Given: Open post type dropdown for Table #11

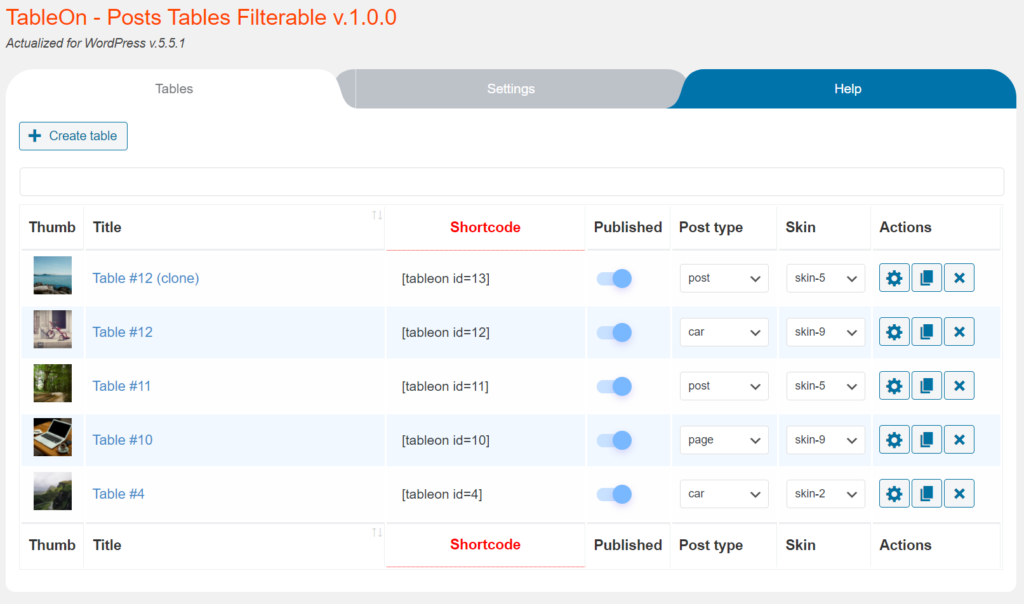Looking at the screenshot, I should coord(724,386).
